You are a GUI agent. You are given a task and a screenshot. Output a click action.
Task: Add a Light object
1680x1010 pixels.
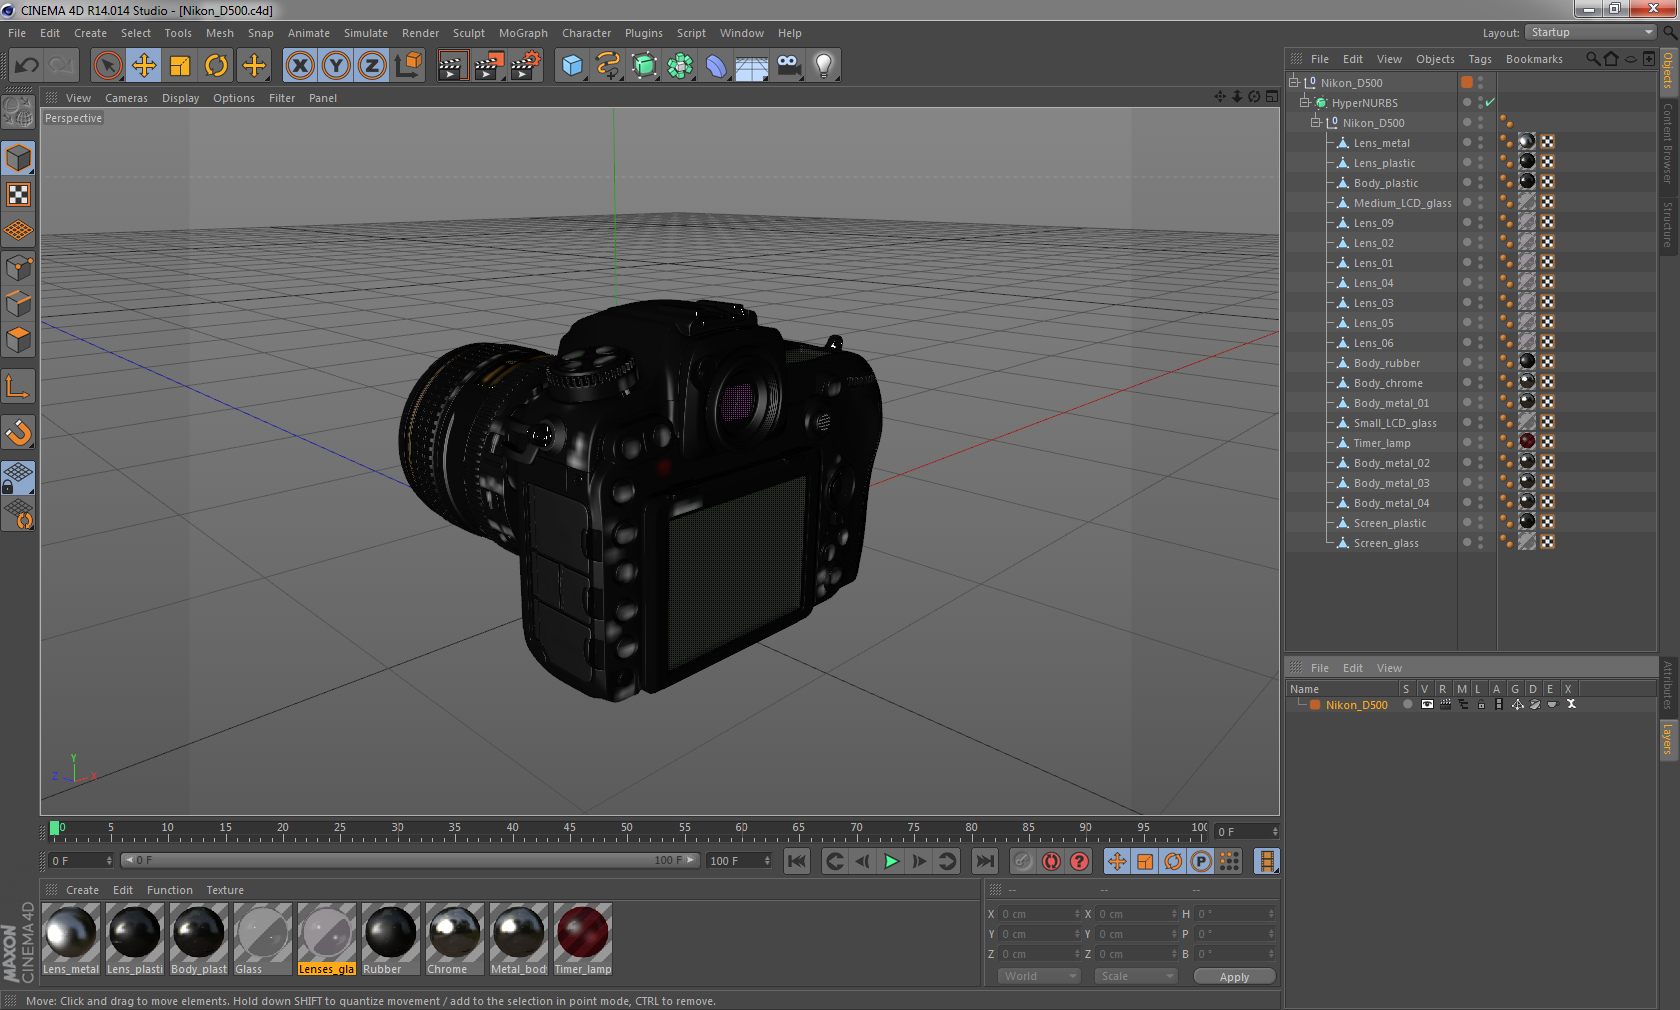(824, 66)
